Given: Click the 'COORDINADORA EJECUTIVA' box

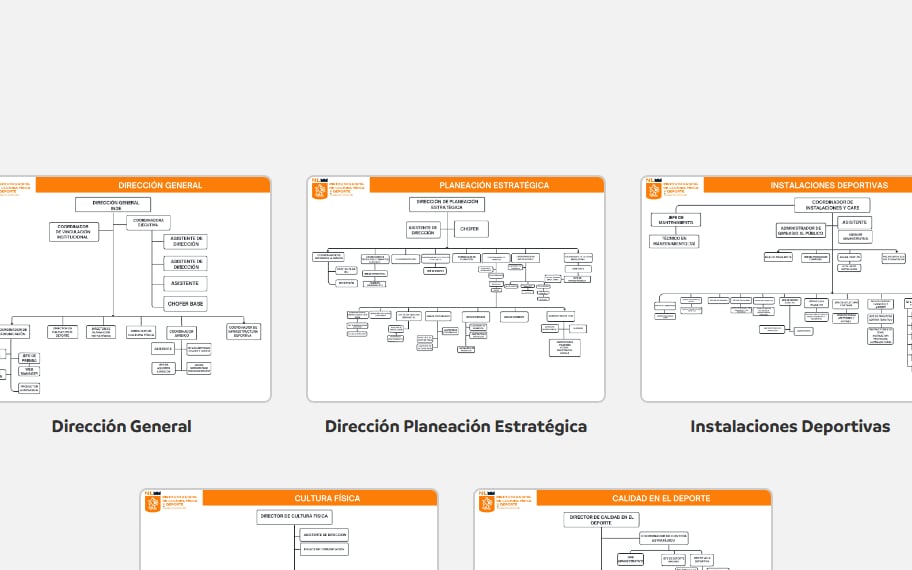Looking at the screenshot, I should pos(148,222).
